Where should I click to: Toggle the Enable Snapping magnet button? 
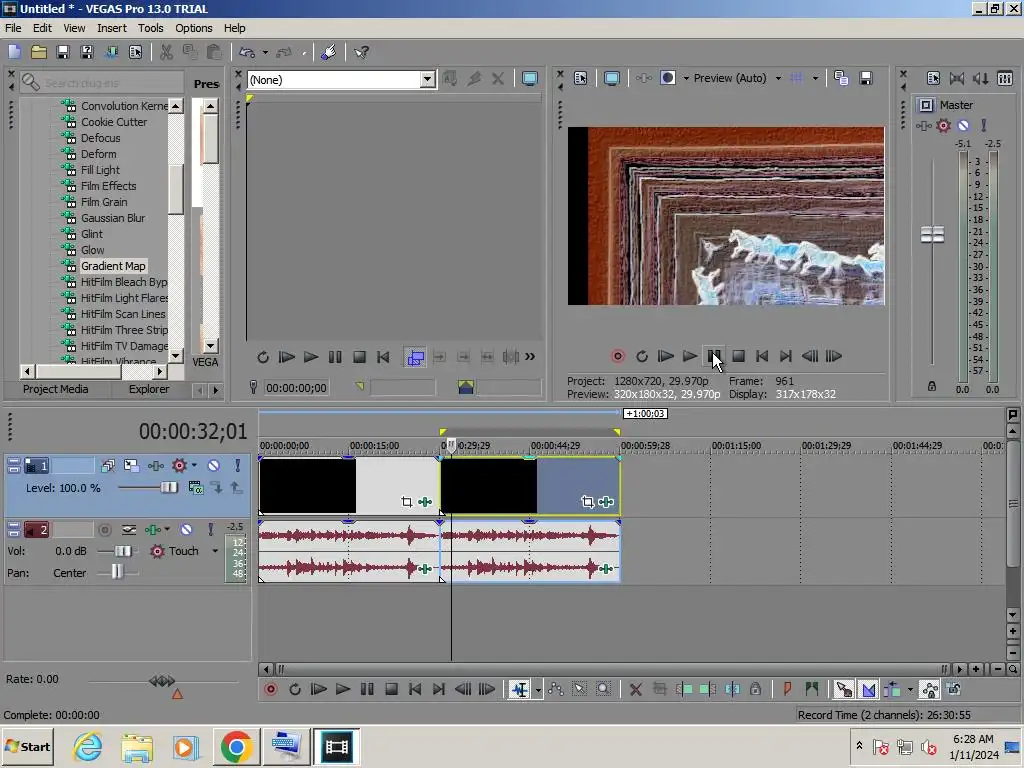(843, 689)
